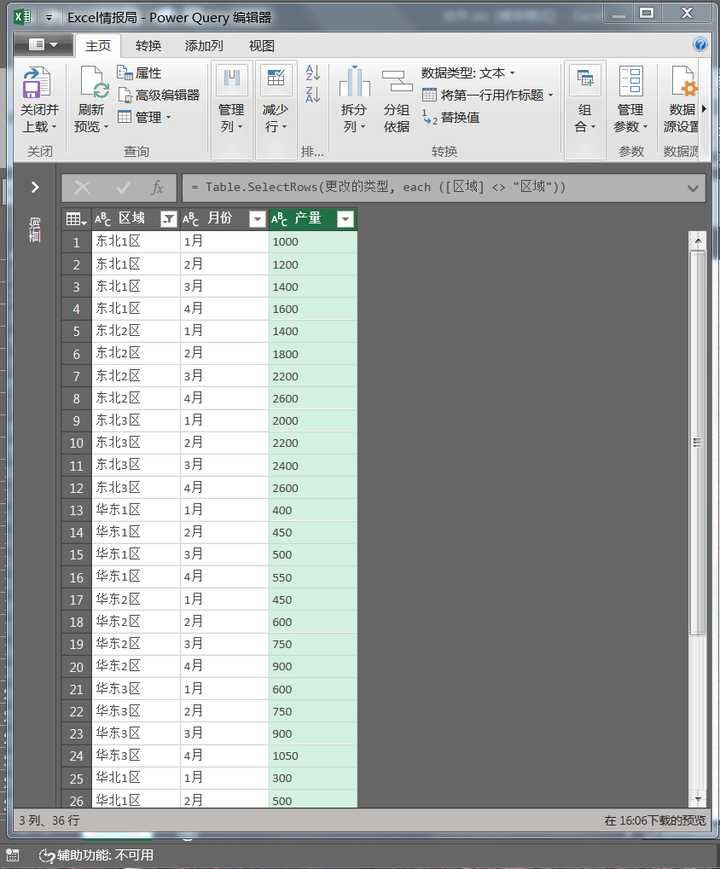Select the 华东1区 cell in row 13

(x=136, y=510)
